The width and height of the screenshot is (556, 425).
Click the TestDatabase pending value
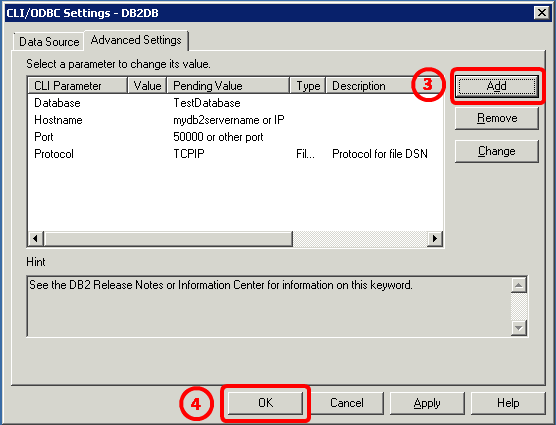(207, 103)
